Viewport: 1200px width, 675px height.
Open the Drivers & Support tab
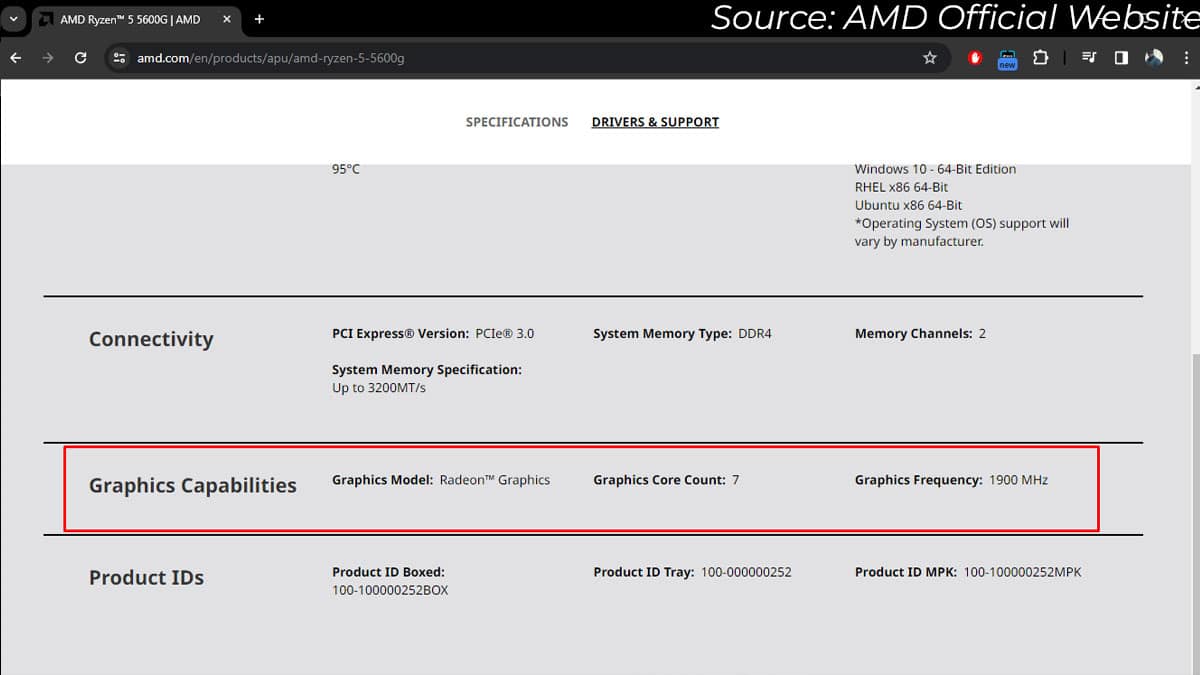[x=655, y=122]
